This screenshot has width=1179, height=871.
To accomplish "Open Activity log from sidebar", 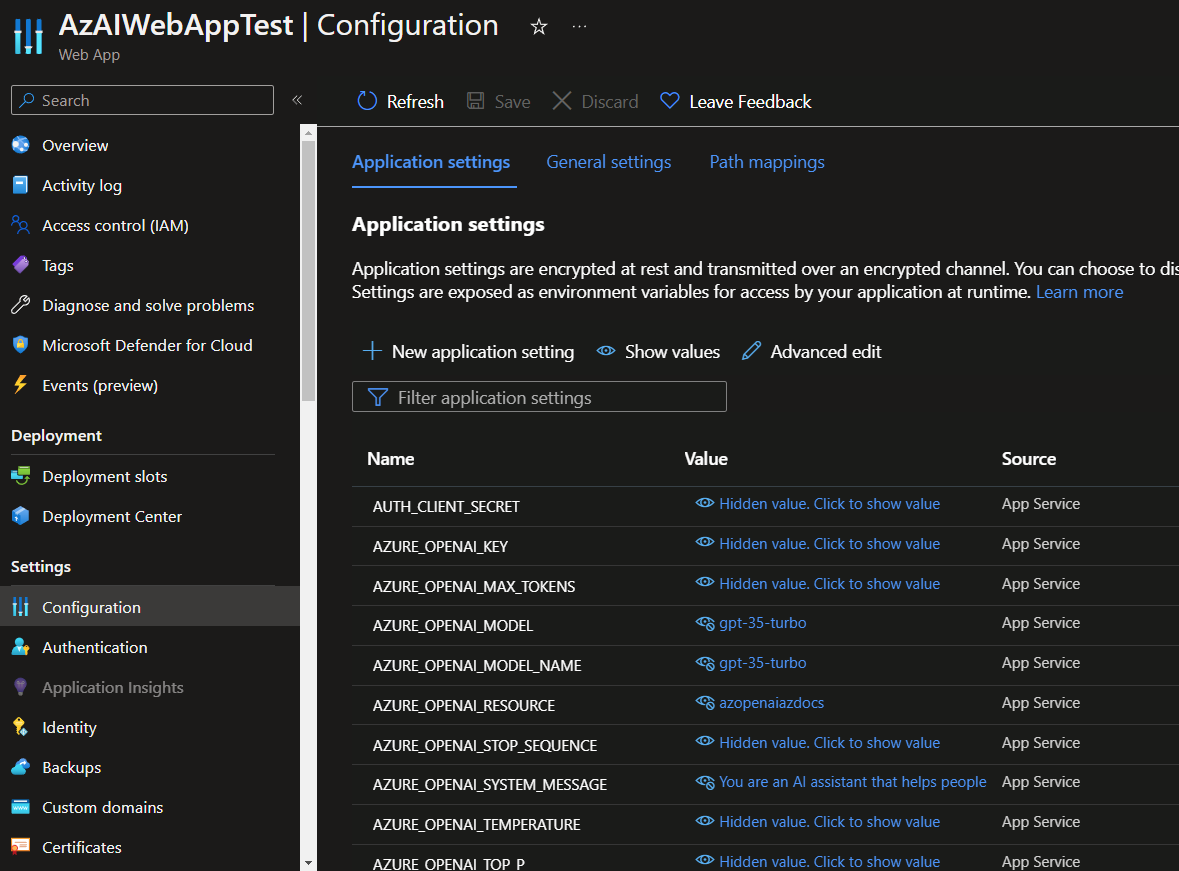I will (x=82, y=185).
